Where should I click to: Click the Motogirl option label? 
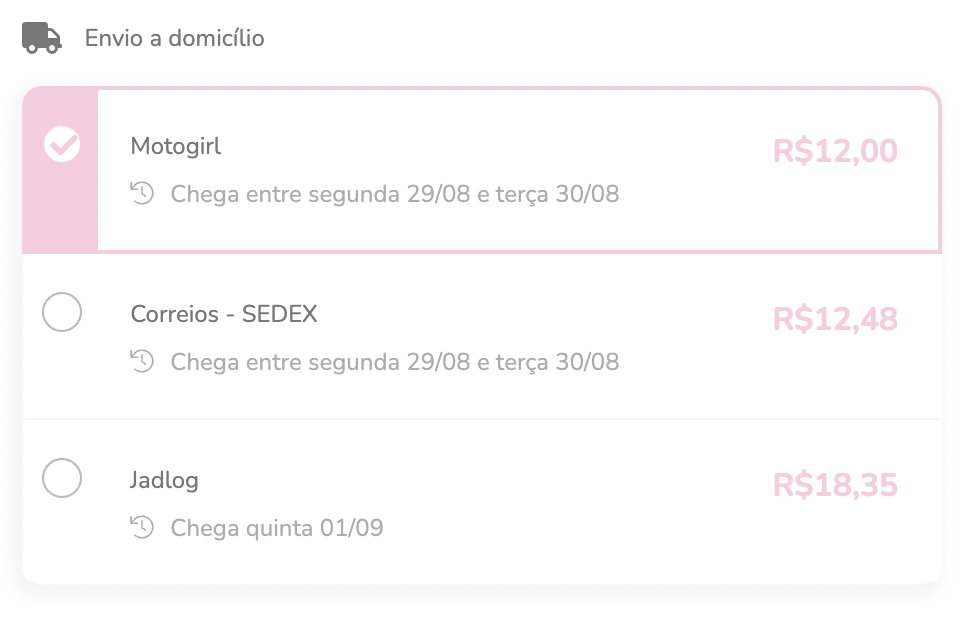pyautogui.click(x=176, y=146)
